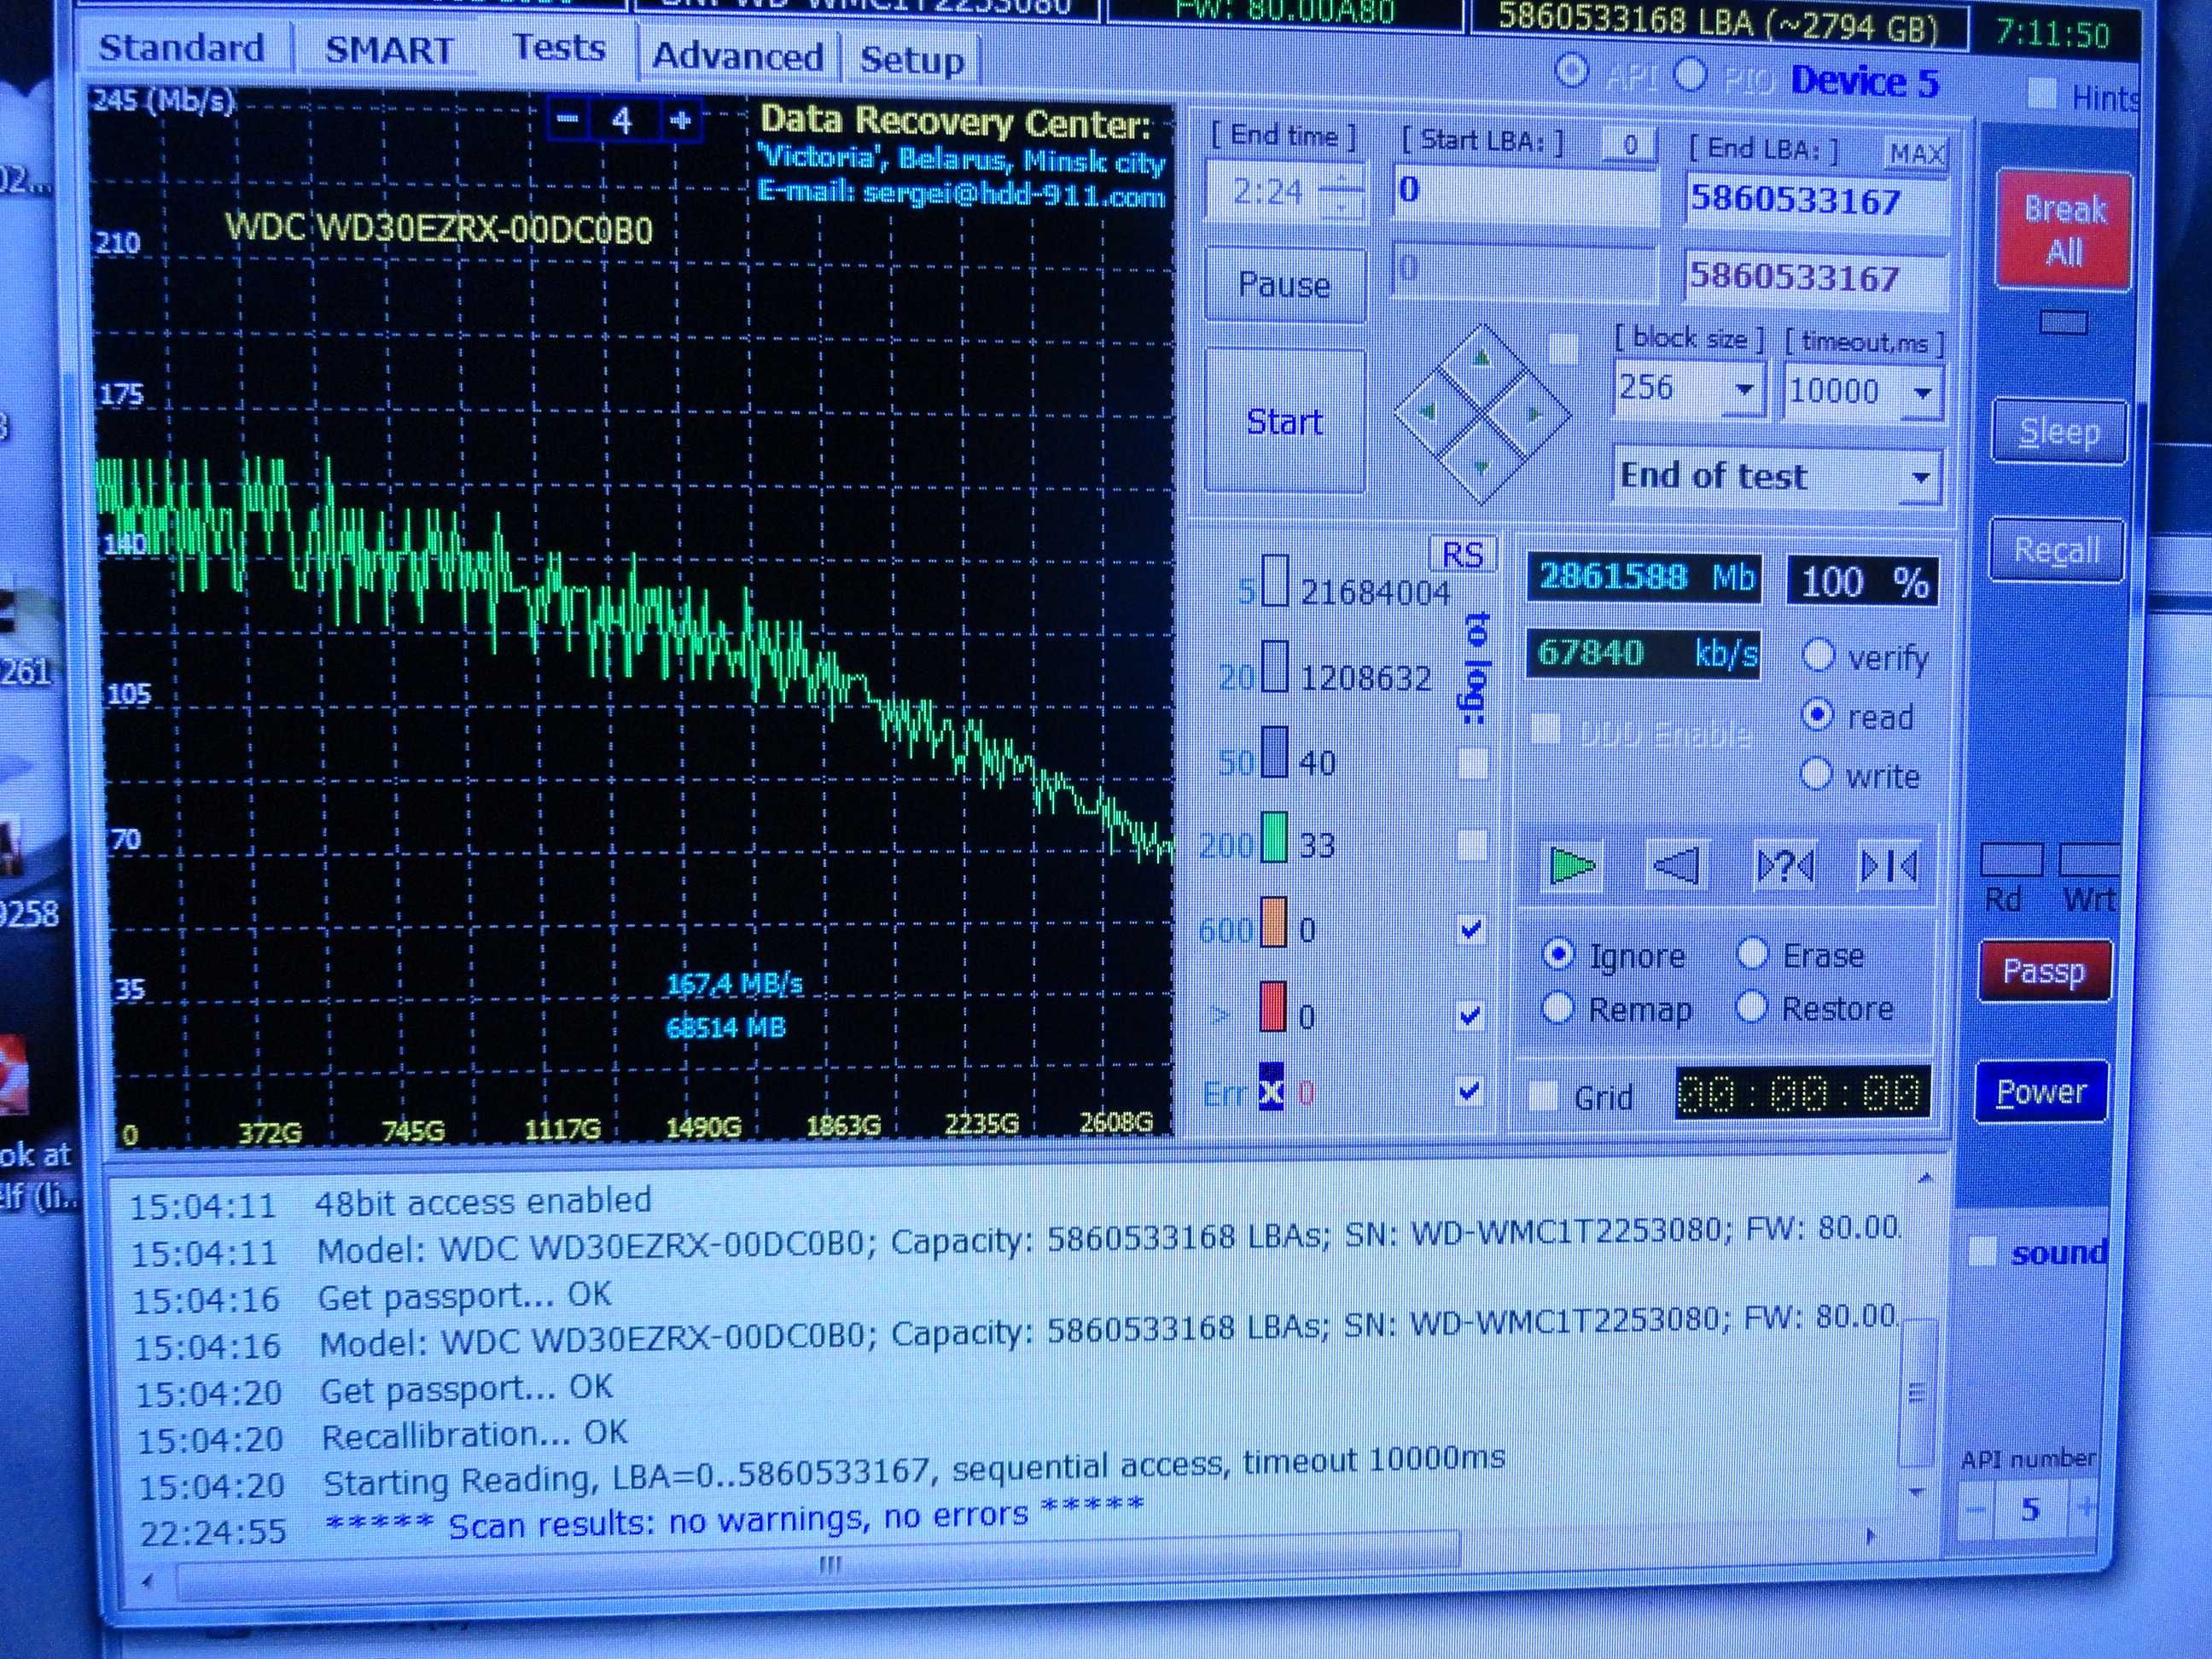Click the green 200 ms block swatch
This screenshot has height=1659, width=2212.
coord(1274,838)
